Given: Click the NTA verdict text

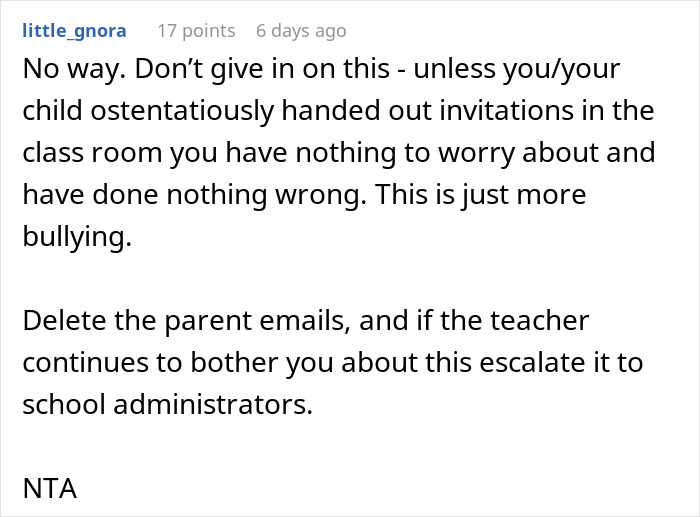Looking at the screenshot, I should pos(48,489).
